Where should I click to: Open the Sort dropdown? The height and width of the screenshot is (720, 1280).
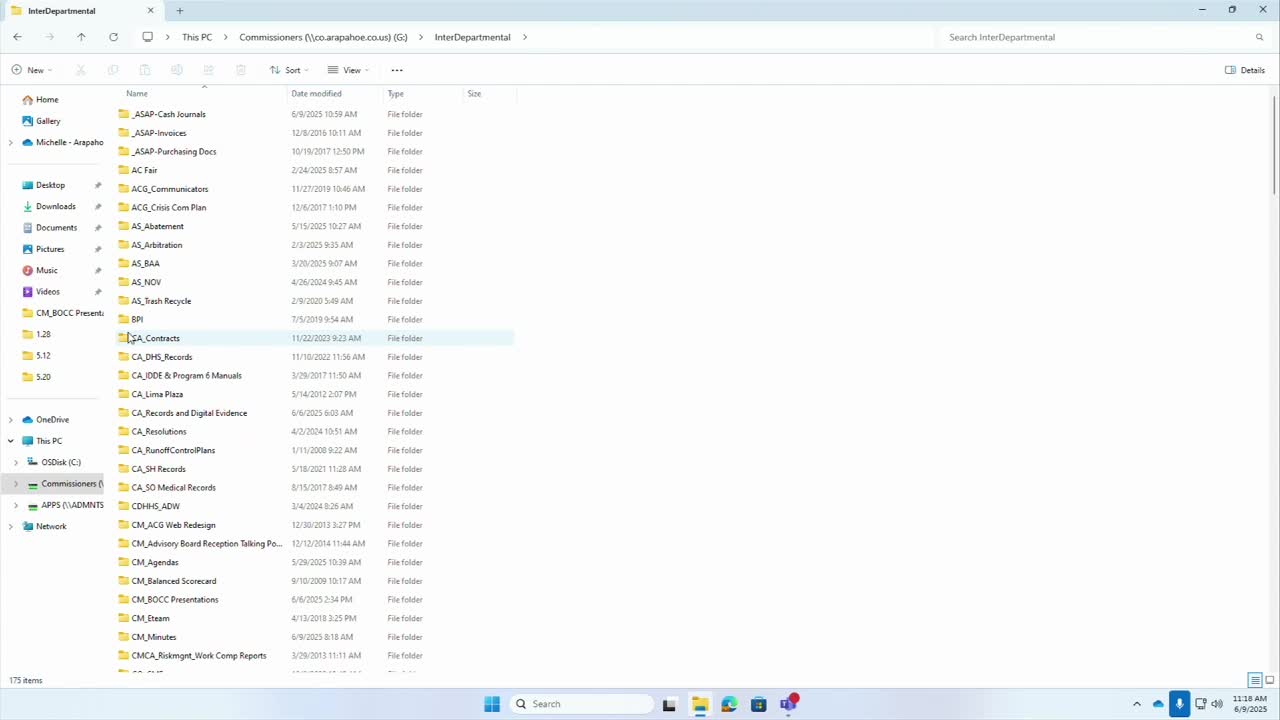pyautogui.click(x=289, y=70)
